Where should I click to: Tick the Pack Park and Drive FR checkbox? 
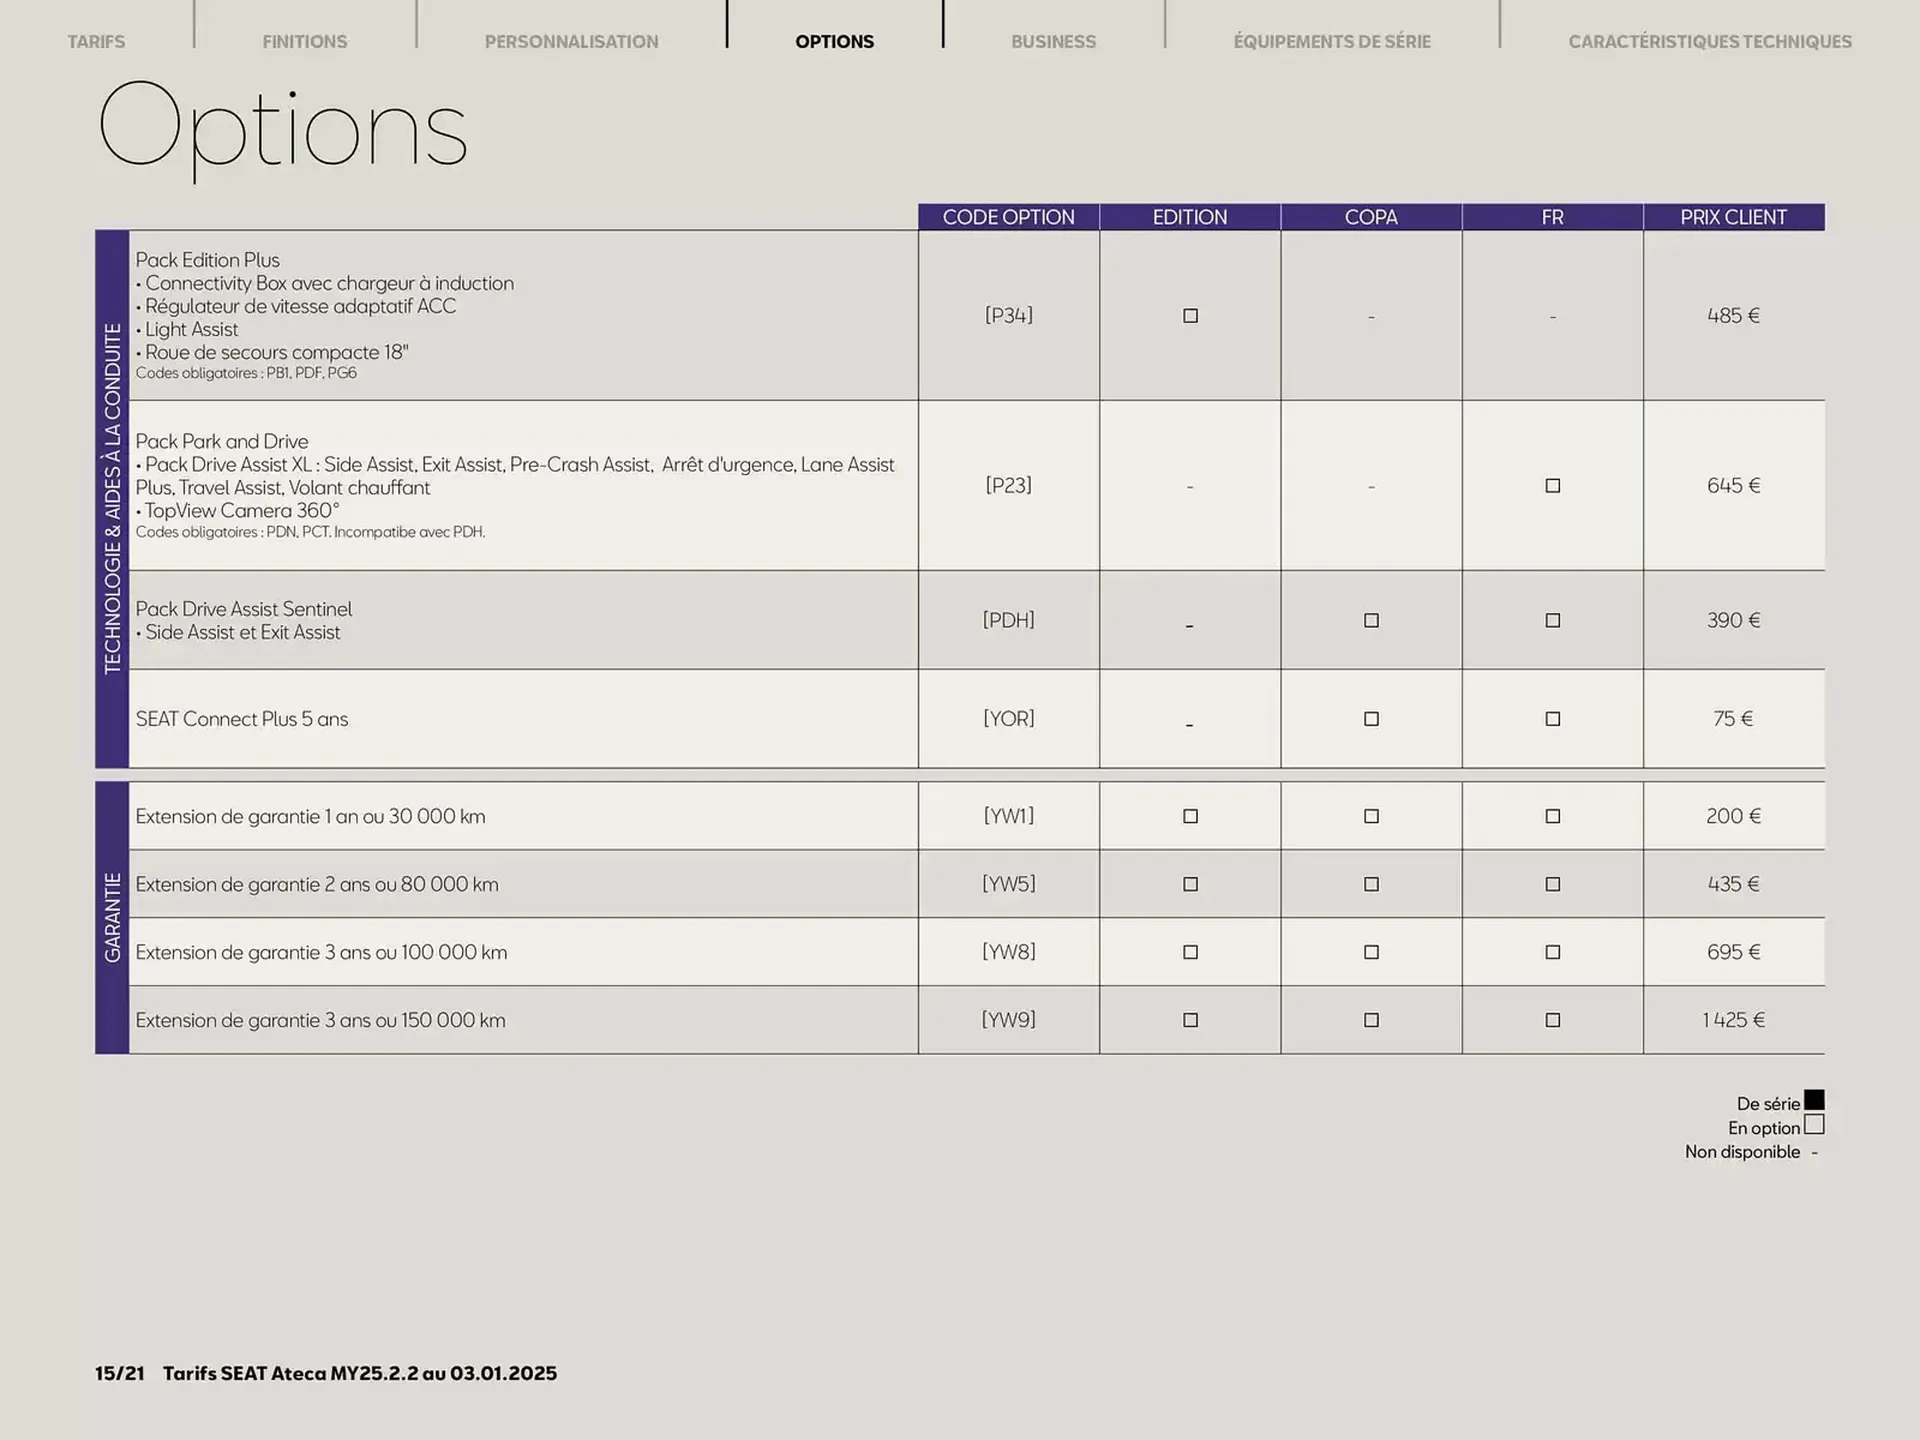[x=1552, y=486]
